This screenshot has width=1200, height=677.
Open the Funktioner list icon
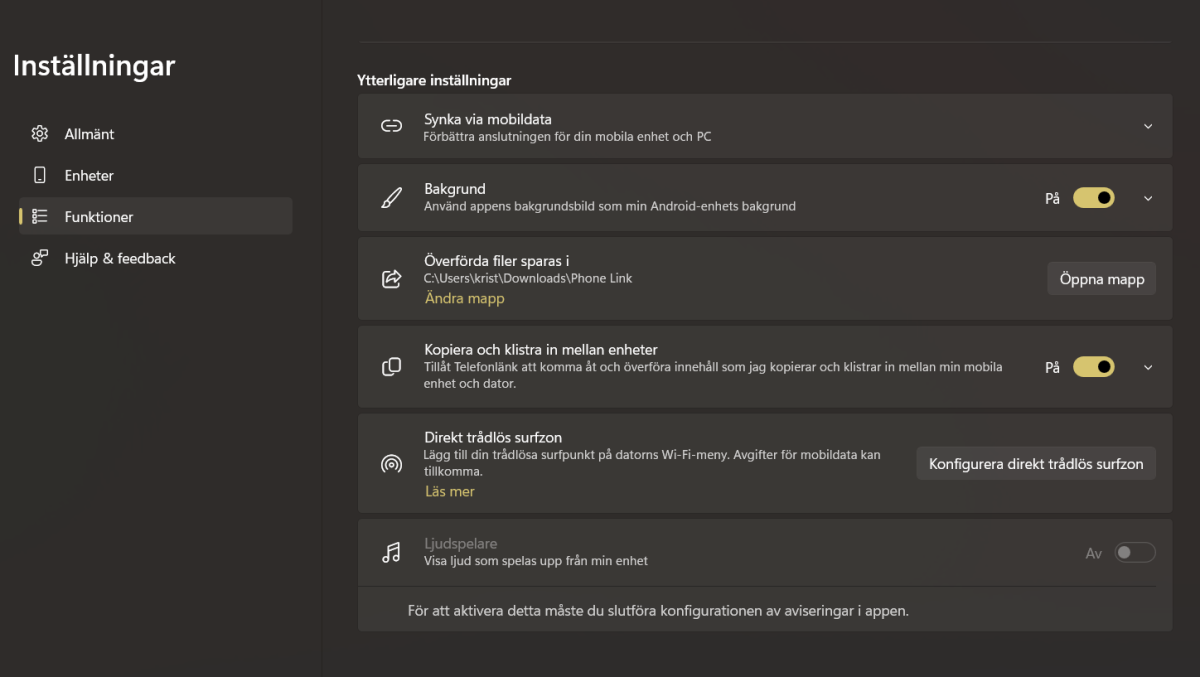click(x=39, y=216)
